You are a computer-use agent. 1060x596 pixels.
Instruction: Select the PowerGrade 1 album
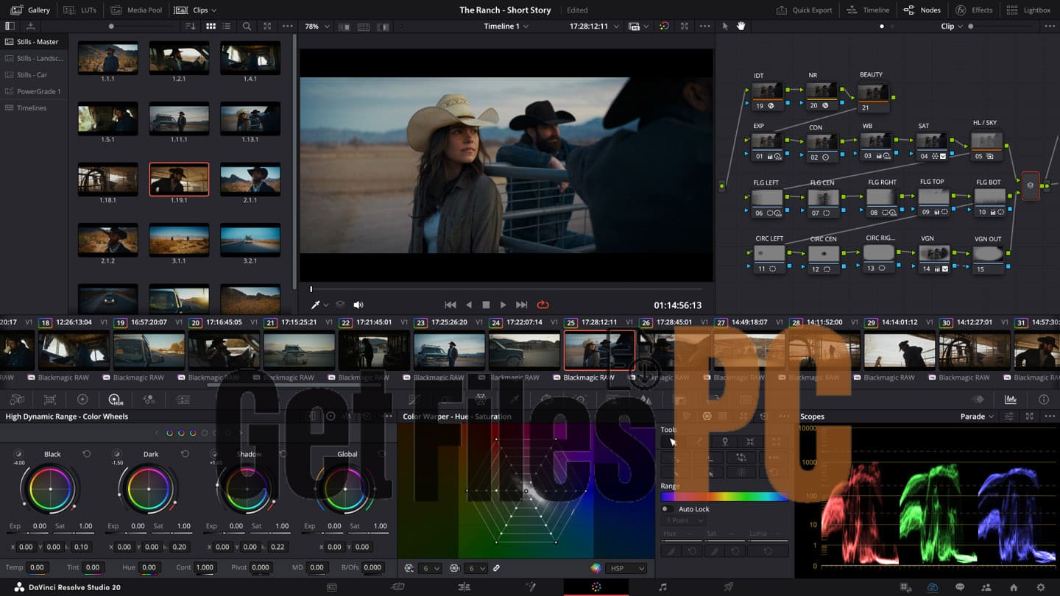33,91
